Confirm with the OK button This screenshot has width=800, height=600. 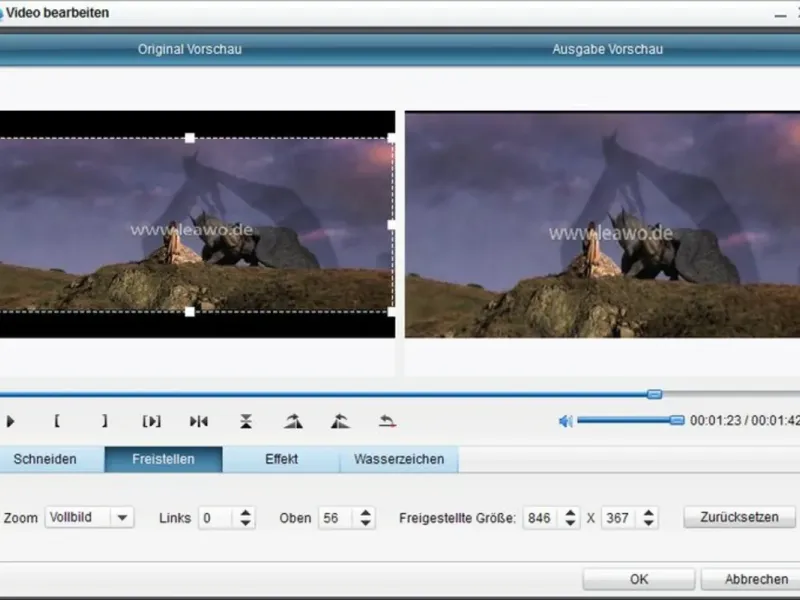(639, 579)
